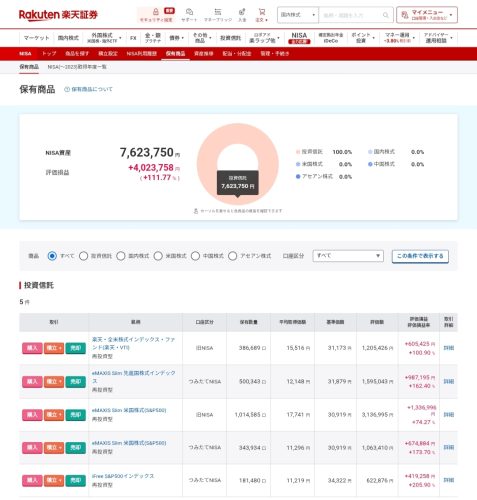Open the 国内株式 nav menu item
Screen dimensions: 477x500
click(x=68, y=38)
